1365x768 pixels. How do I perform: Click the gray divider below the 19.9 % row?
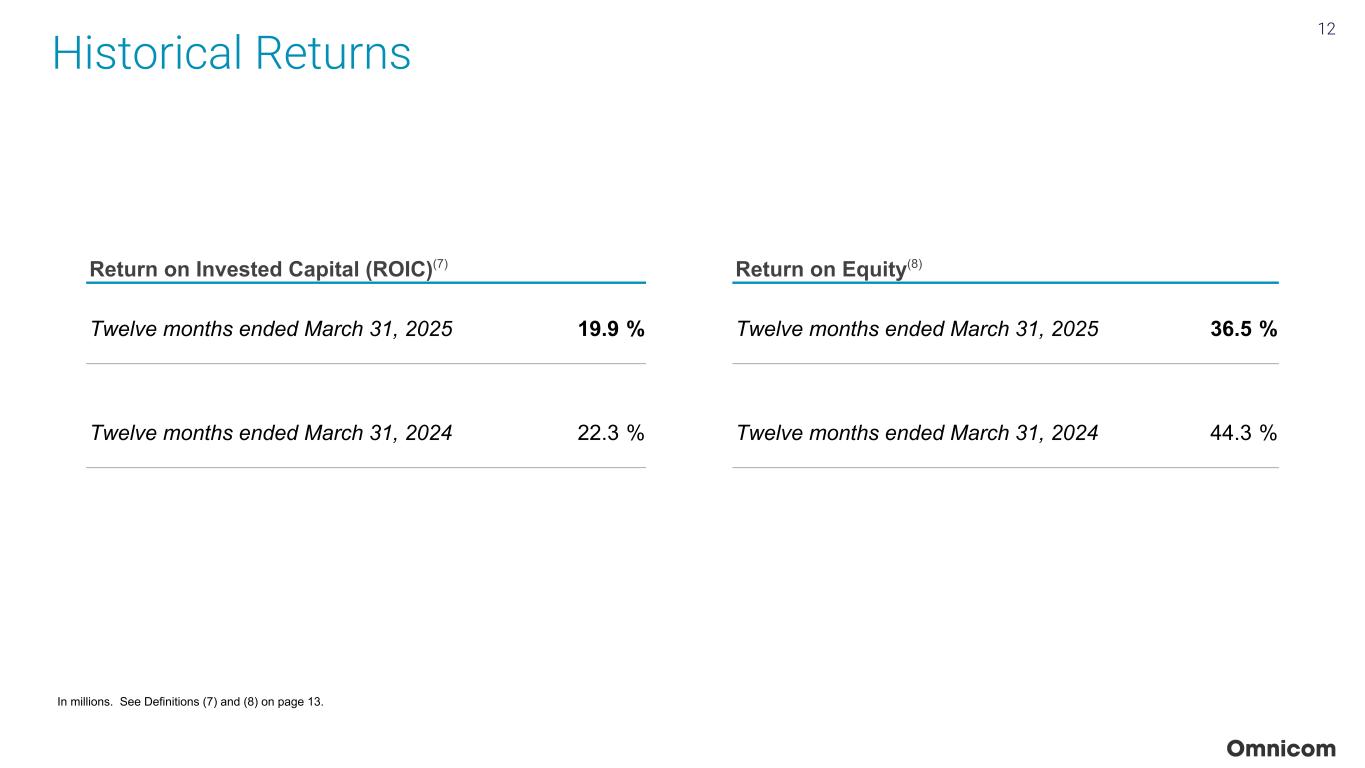366,363
